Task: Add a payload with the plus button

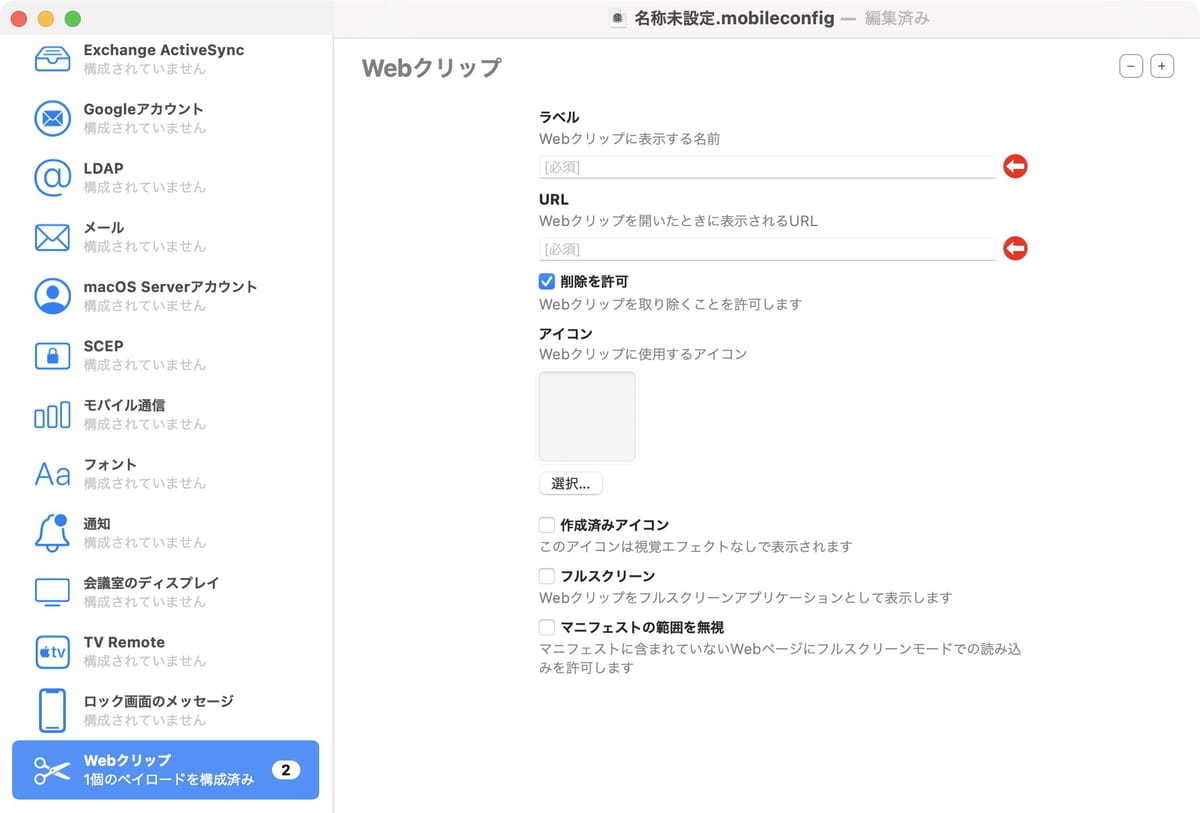Action: pos(1162,66)
